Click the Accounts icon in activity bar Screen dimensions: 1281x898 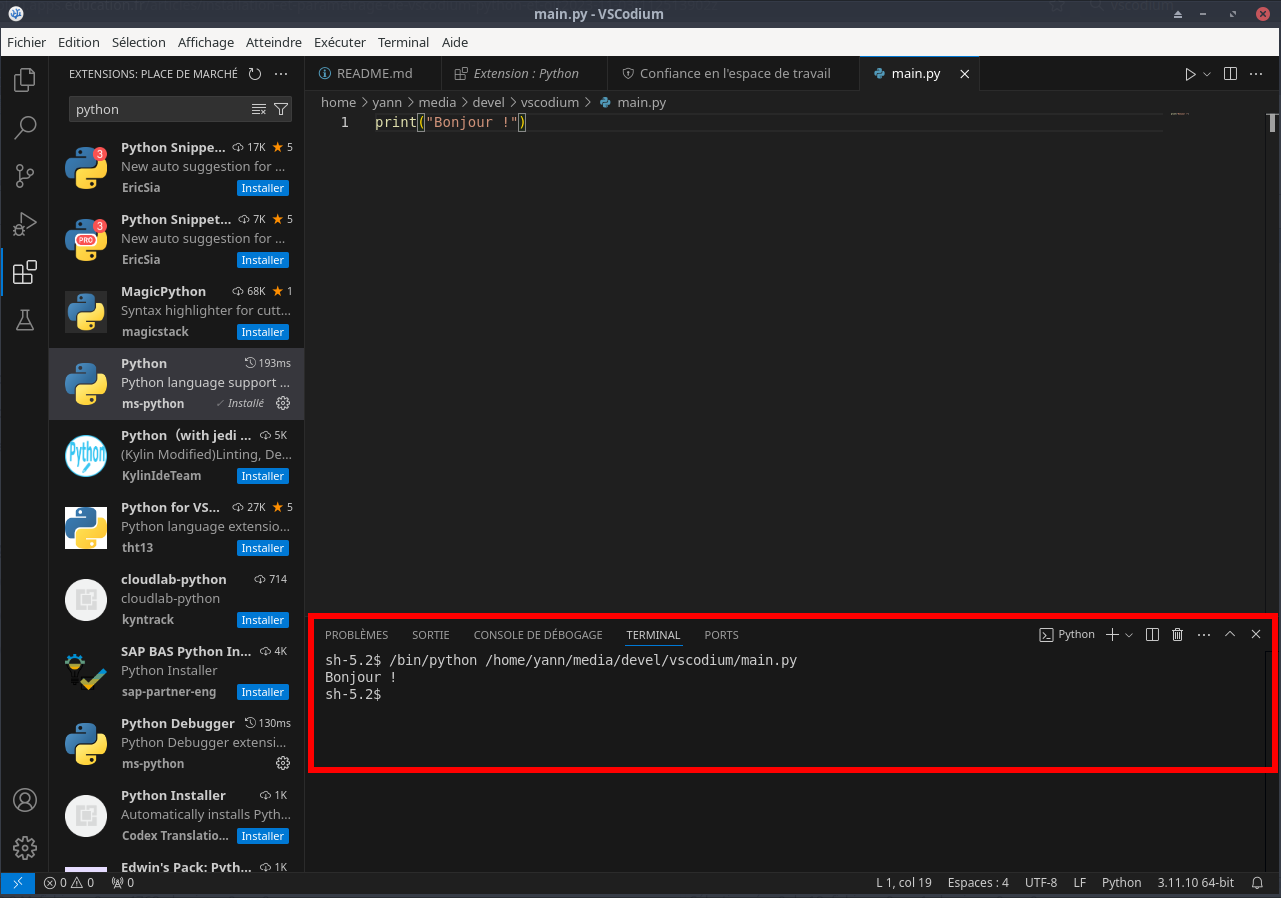(25, 801)
